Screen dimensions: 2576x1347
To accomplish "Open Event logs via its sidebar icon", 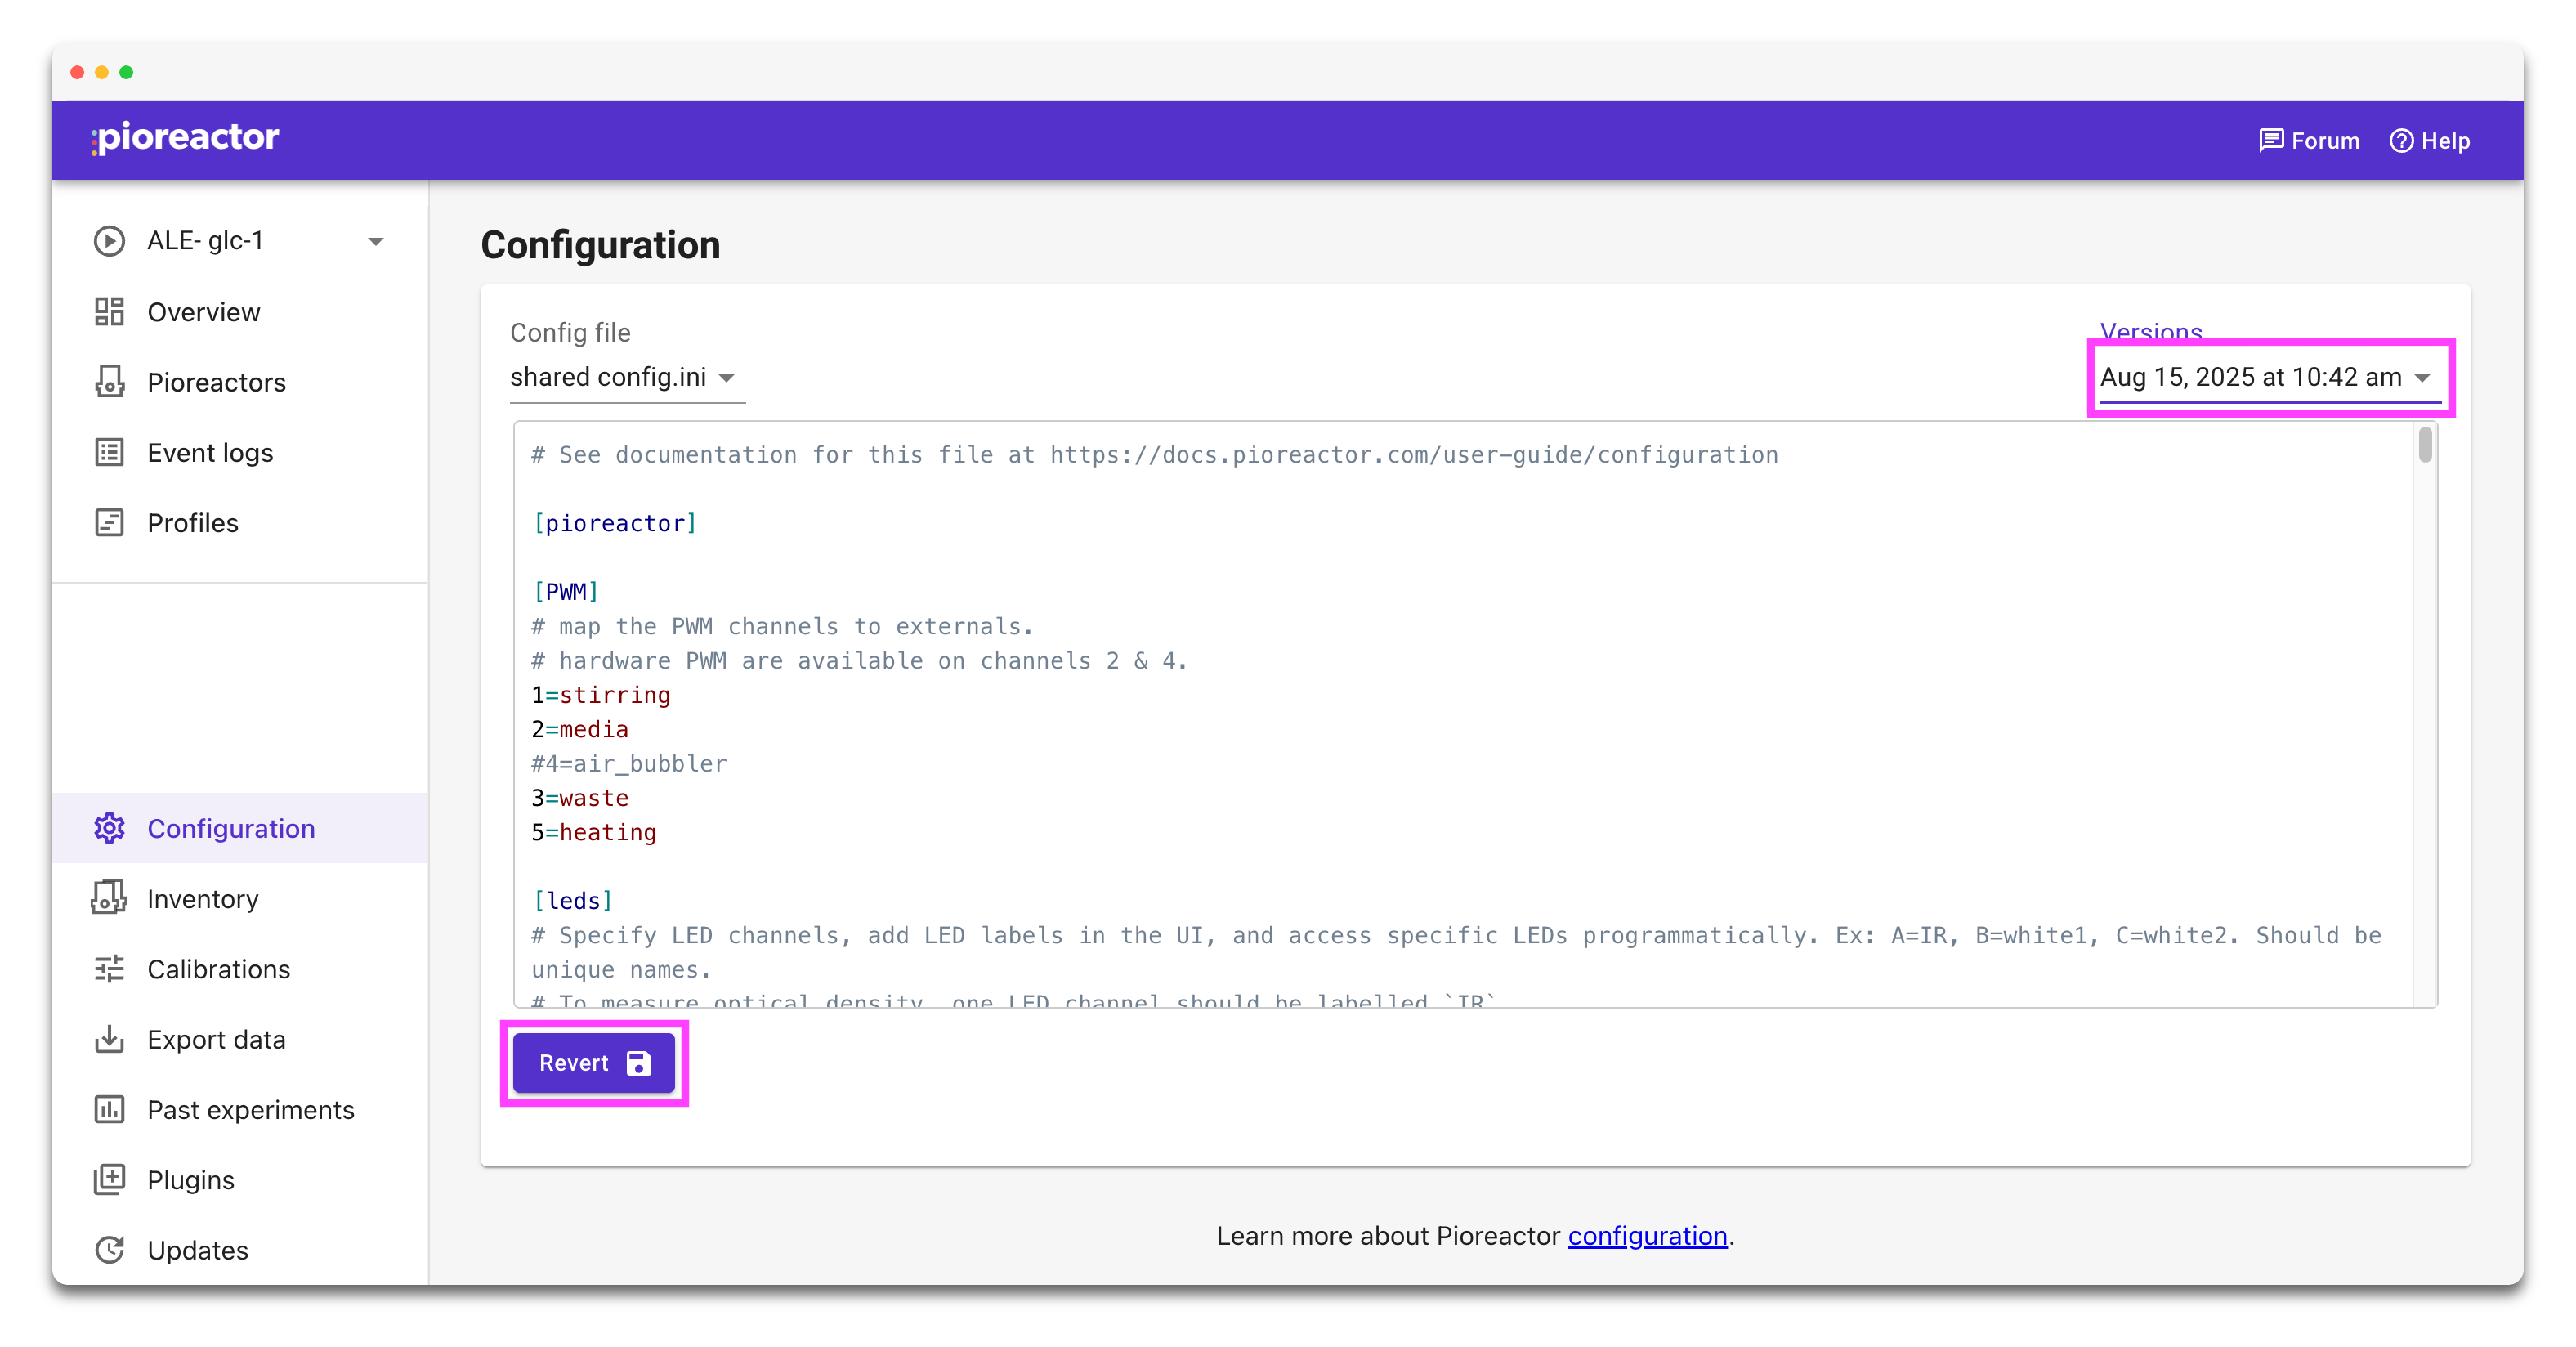I will coord(110,452).
